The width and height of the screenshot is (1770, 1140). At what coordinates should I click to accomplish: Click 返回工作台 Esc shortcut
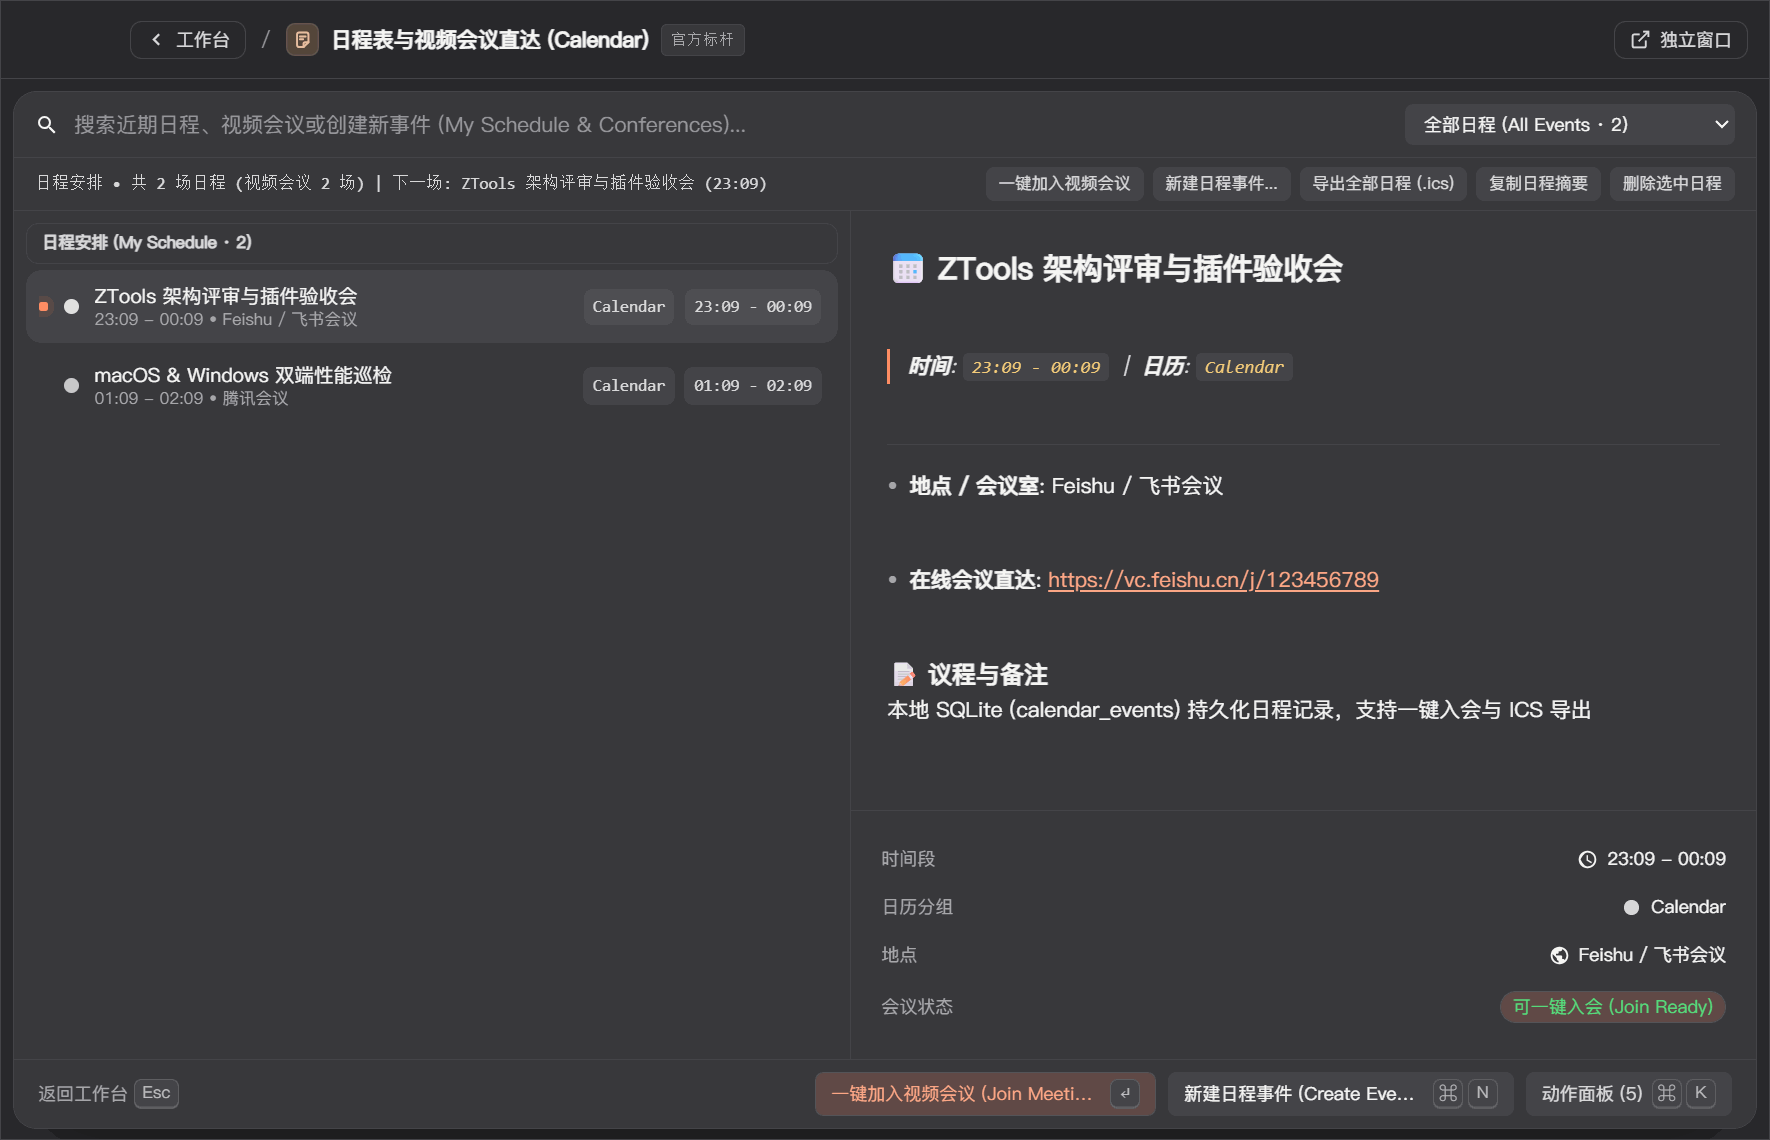[x=108, y=1094]
